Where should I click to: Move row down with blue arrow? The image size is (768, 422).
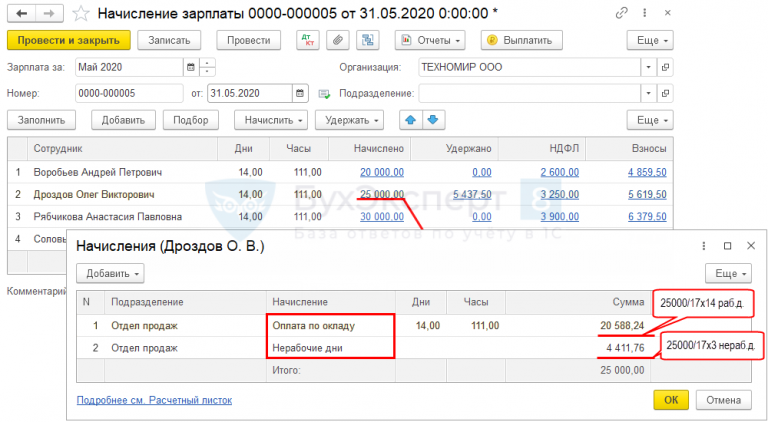(432, 120)
